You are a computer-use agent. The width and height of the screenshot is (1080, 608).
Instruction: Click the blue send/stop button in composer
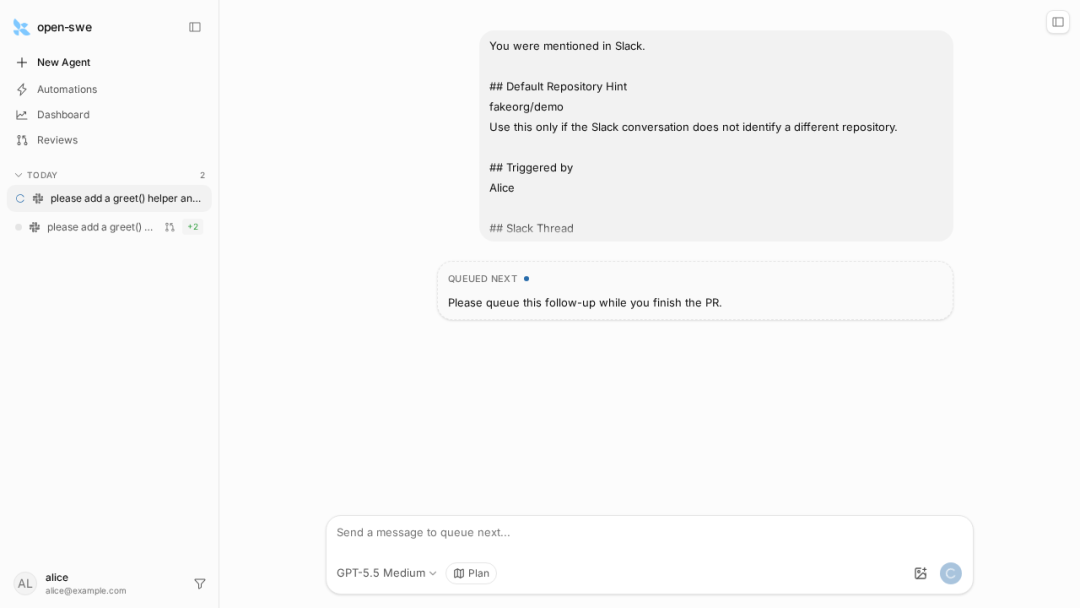pyautogui.click(x=951, y=573)
